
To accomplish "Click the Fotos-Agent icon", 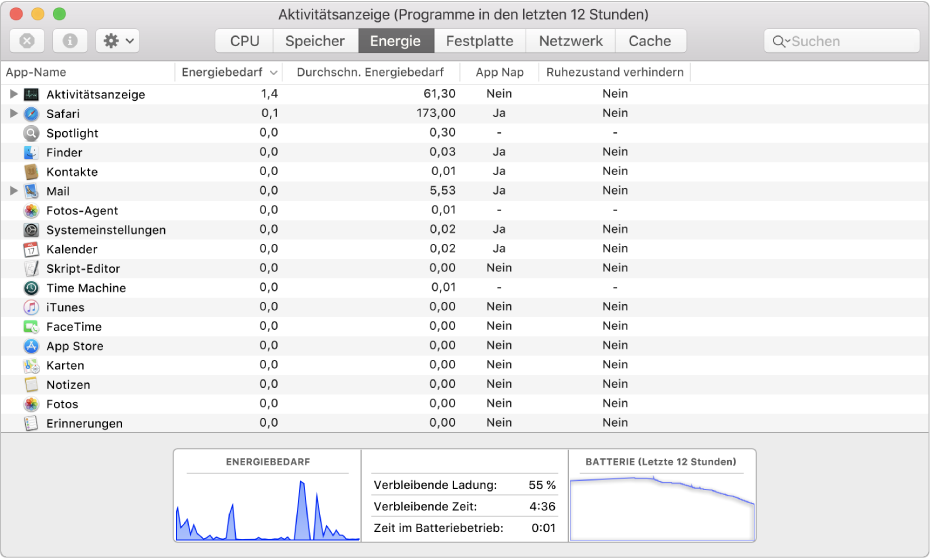I will point(31,210).
